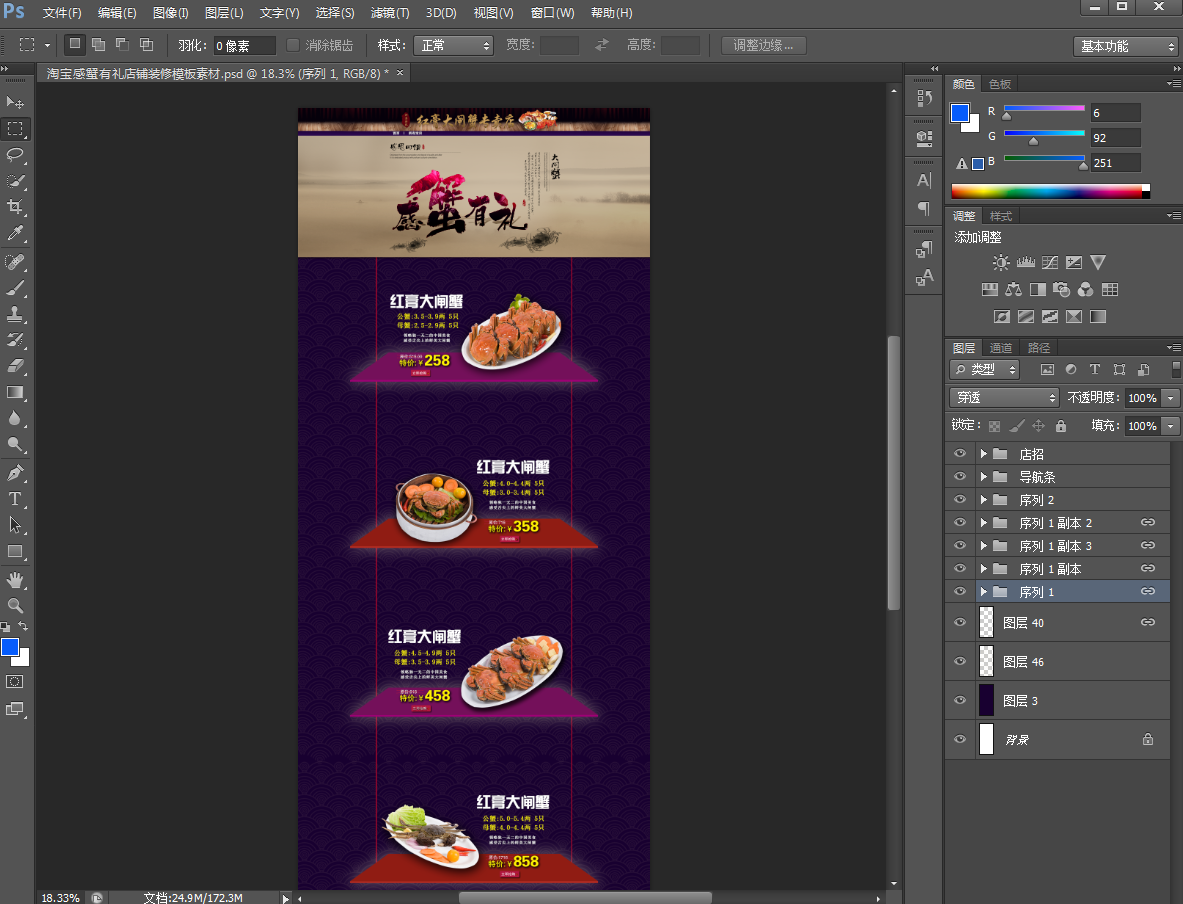Toggle visibility of 背景 layer
The width and height of the screenshot is (1183, 904).
point(960,739)
